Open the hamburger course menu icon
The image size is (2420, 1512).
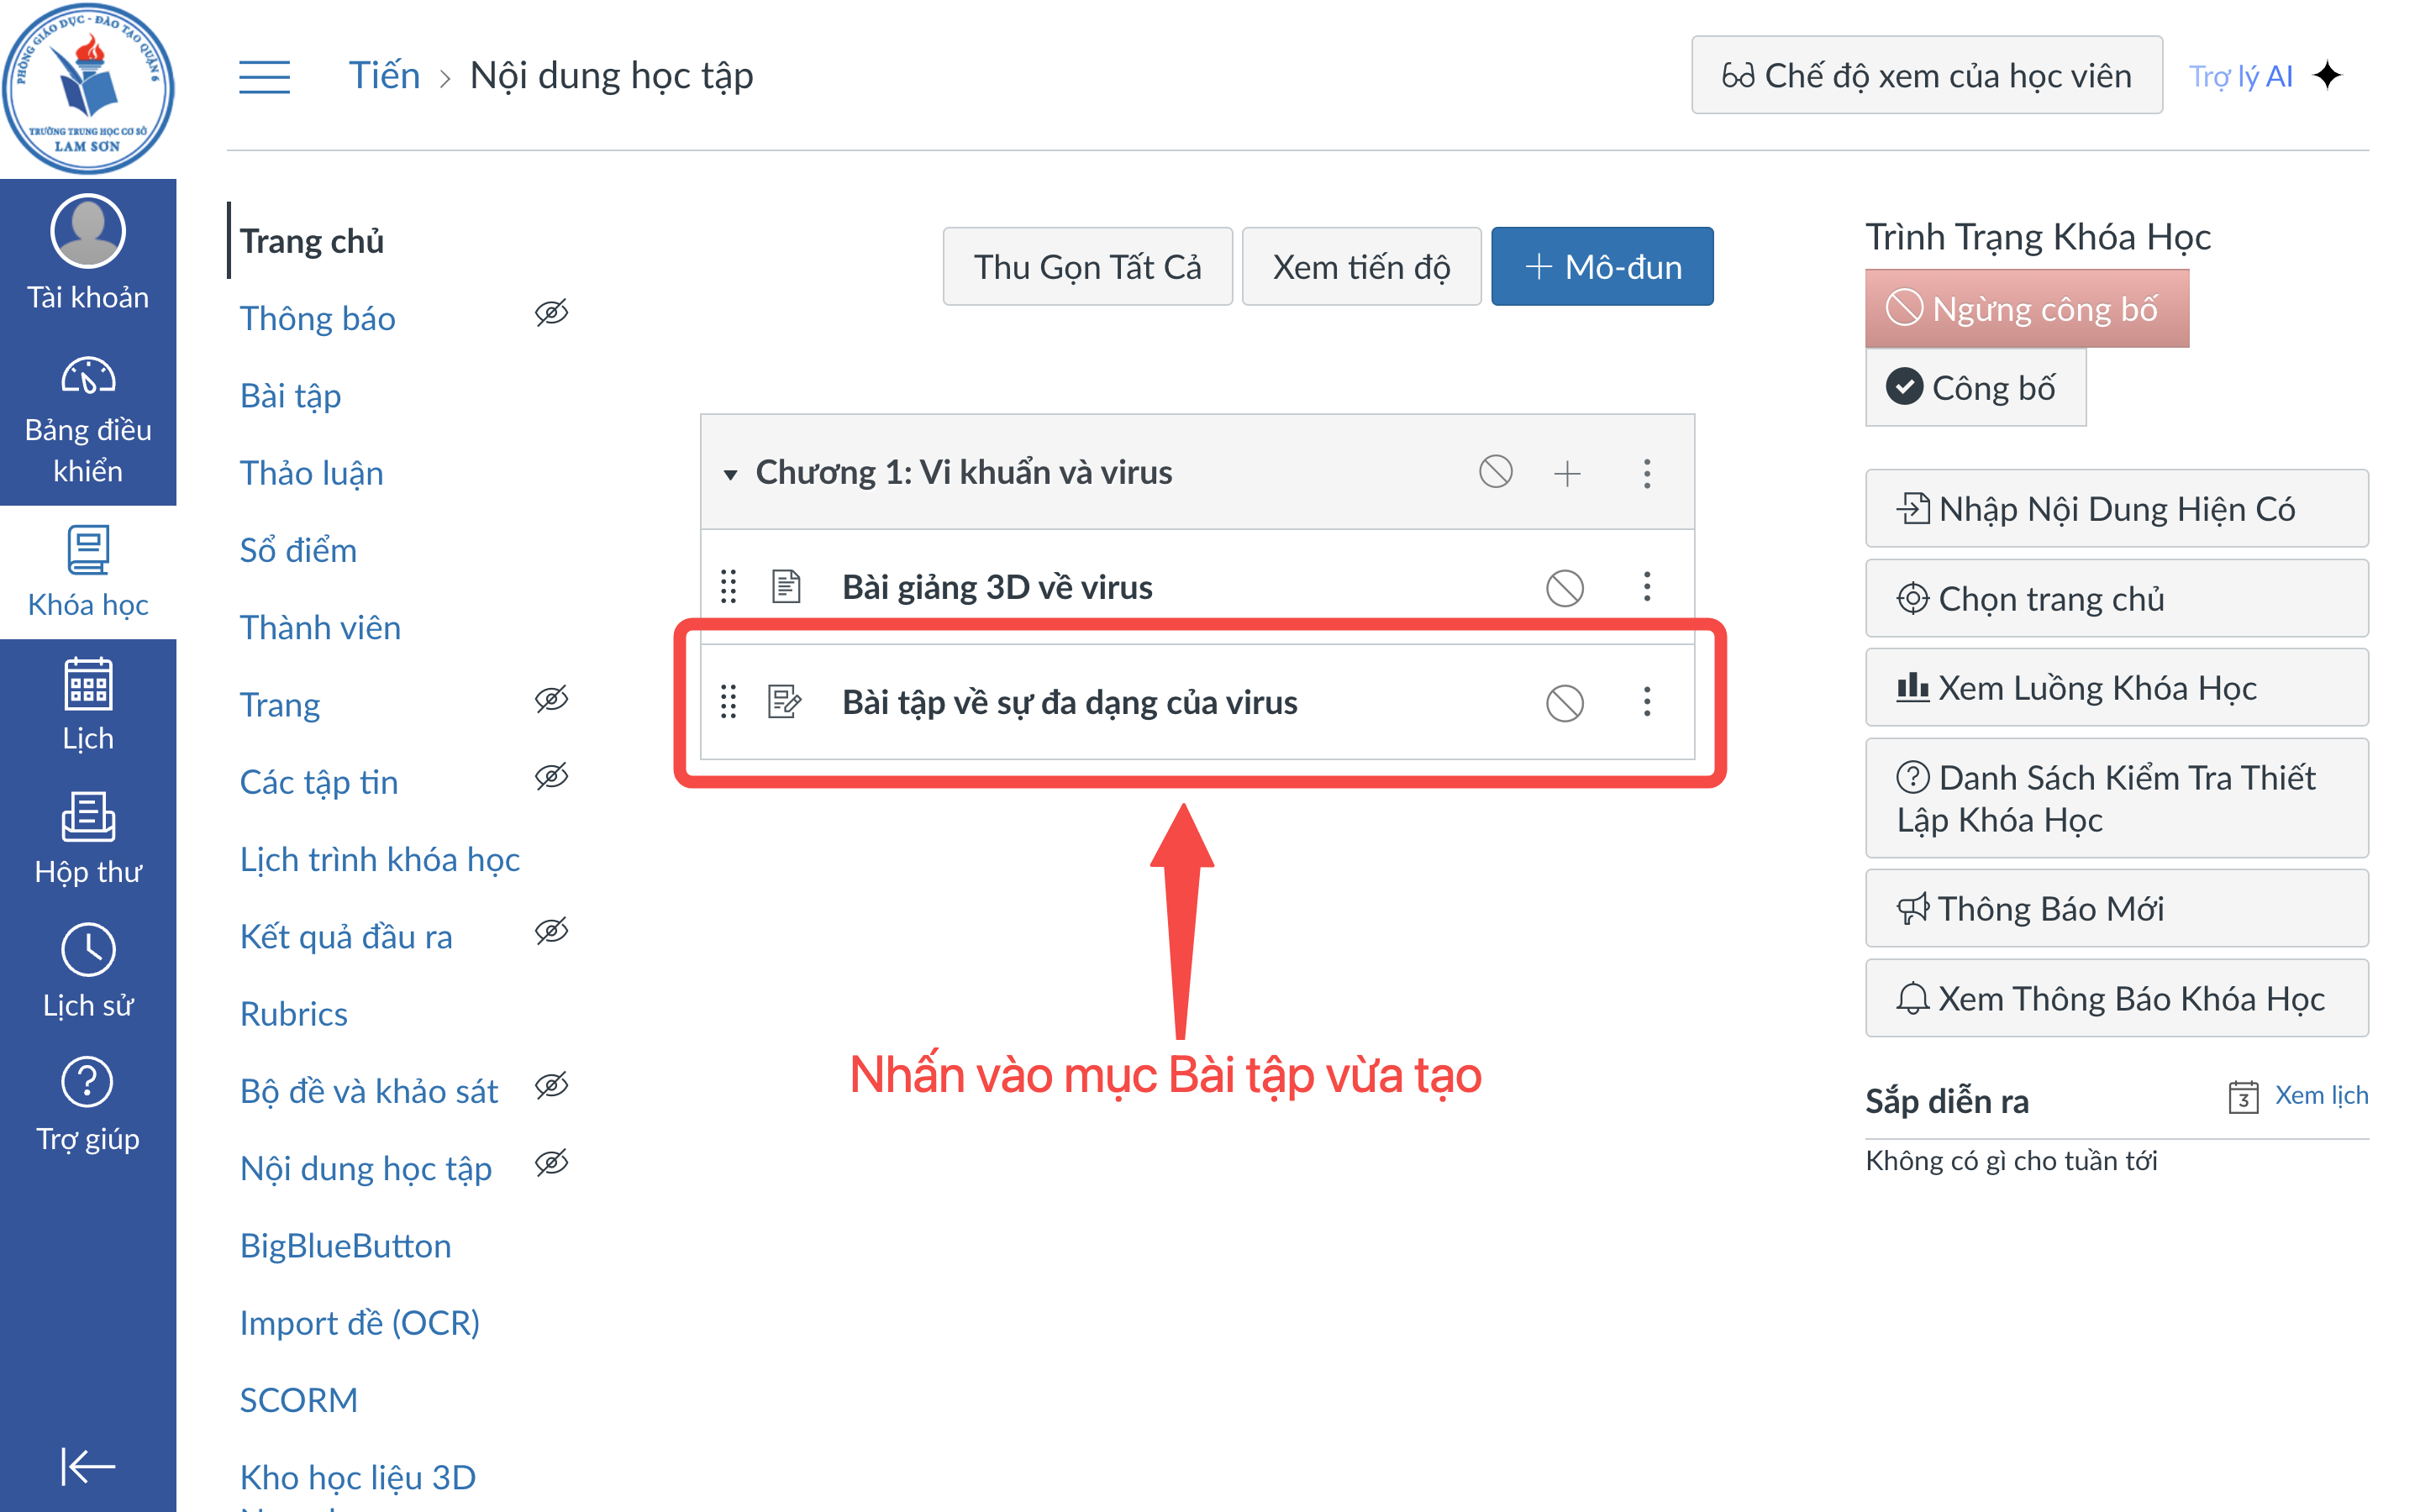265,76
